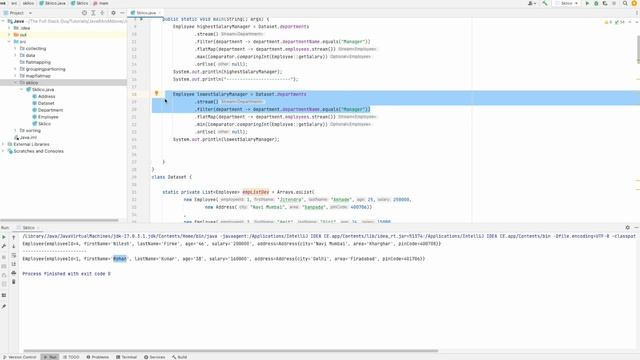This screenshot has width=640, height=360.
Task: Click the run gutter arrow beside main method
Action: [142, 19]
